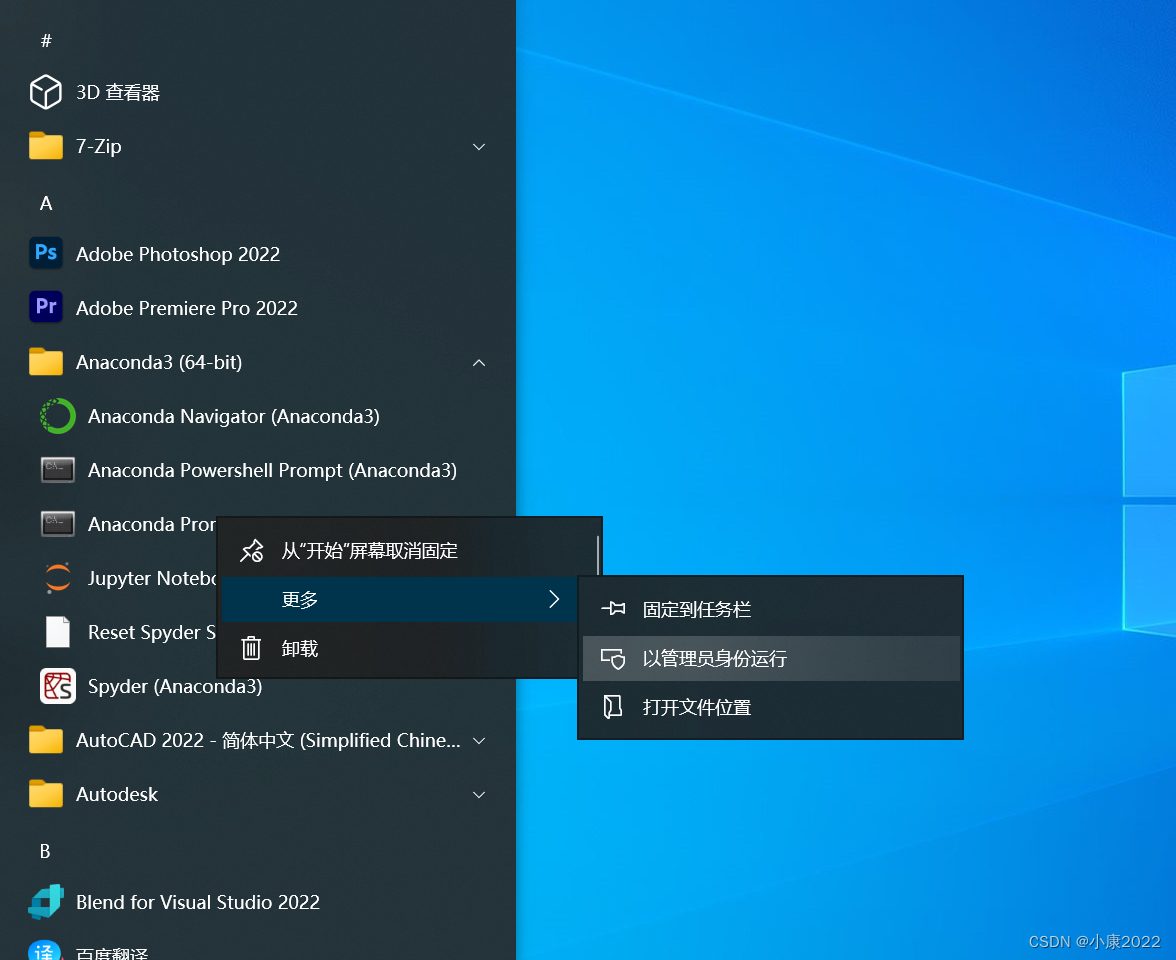Viewport: 1176px width, 960px height.
Task: Click the Anaconda Powershell Prompt console icon
Action: point(58,470)
